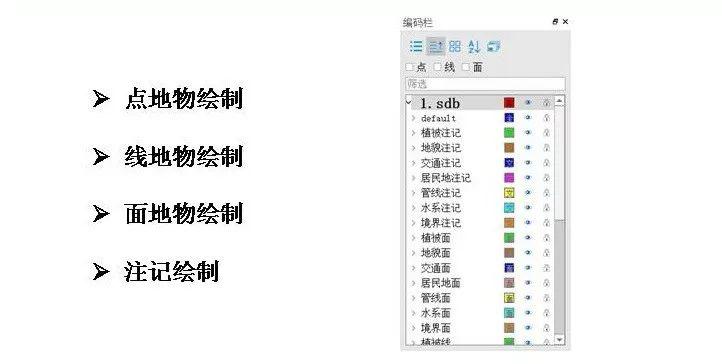Select the 管线面 tree row label

(436, 298)
